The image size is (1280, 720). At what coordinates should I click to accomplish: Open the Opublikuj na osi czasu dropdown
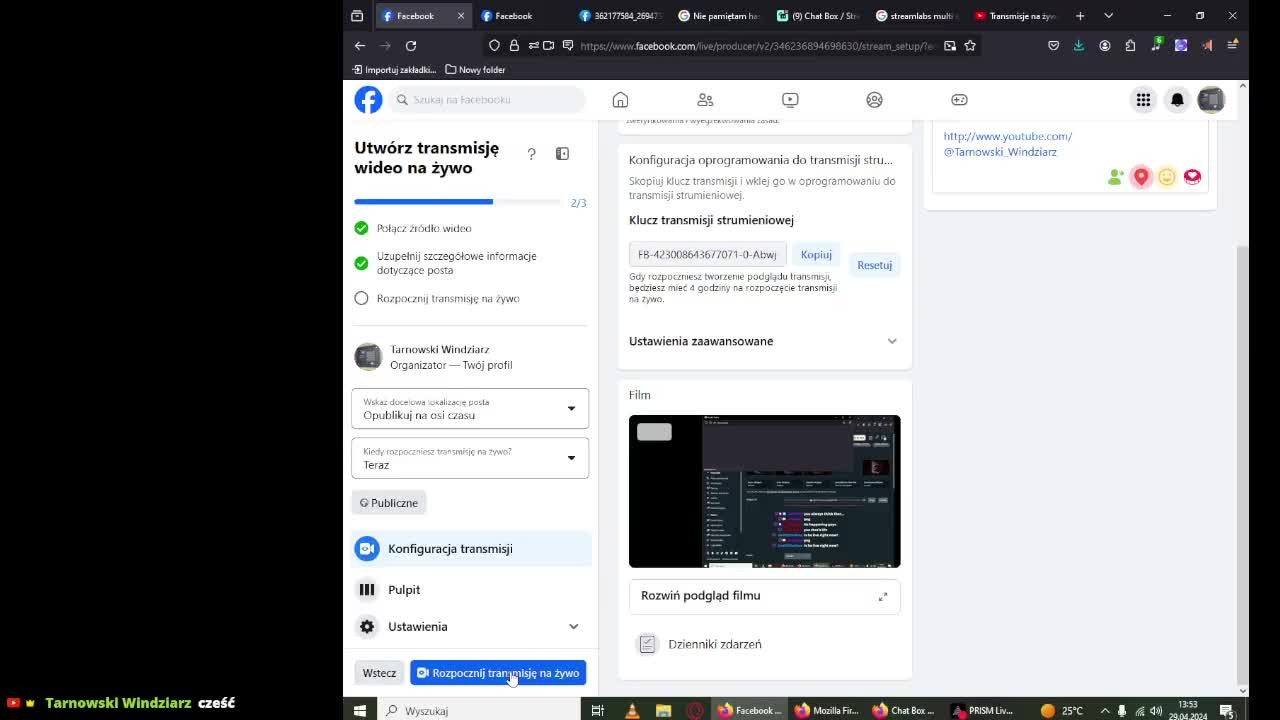[470, 408]
